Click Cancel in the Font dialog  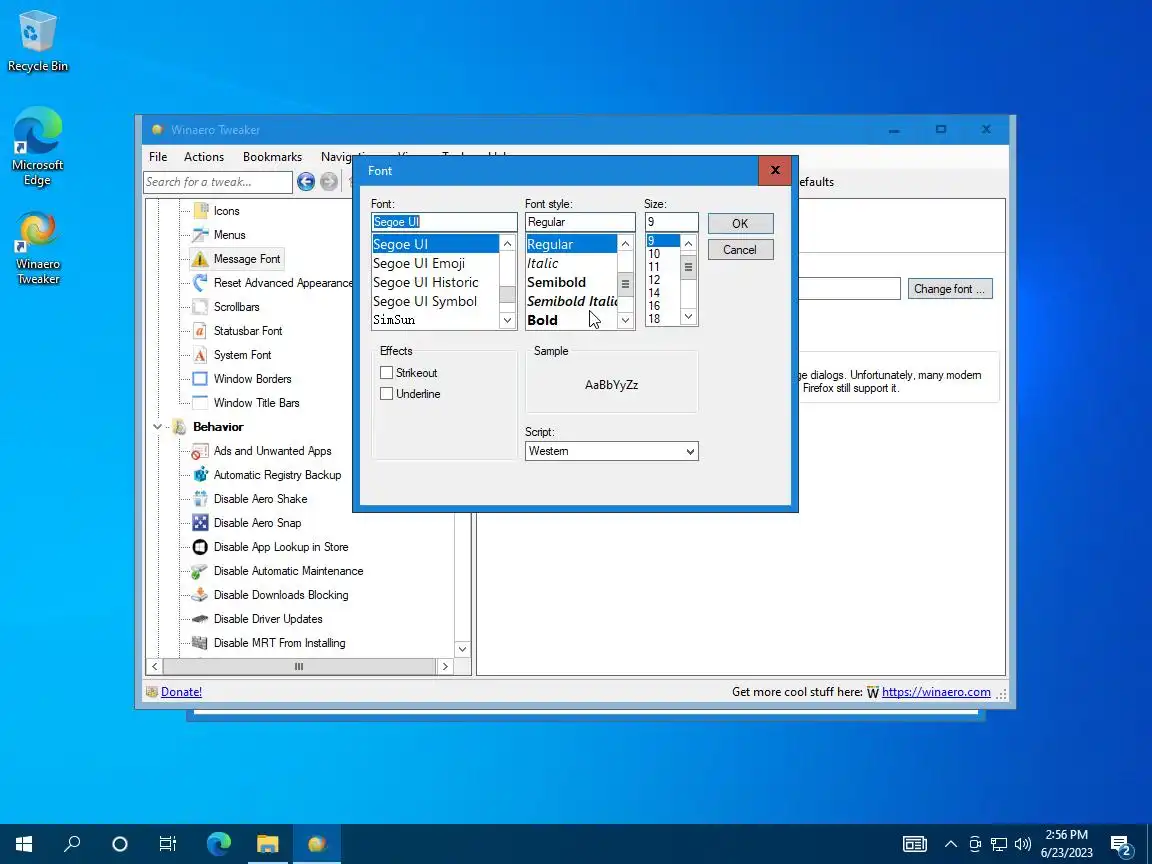pos(741,250)
